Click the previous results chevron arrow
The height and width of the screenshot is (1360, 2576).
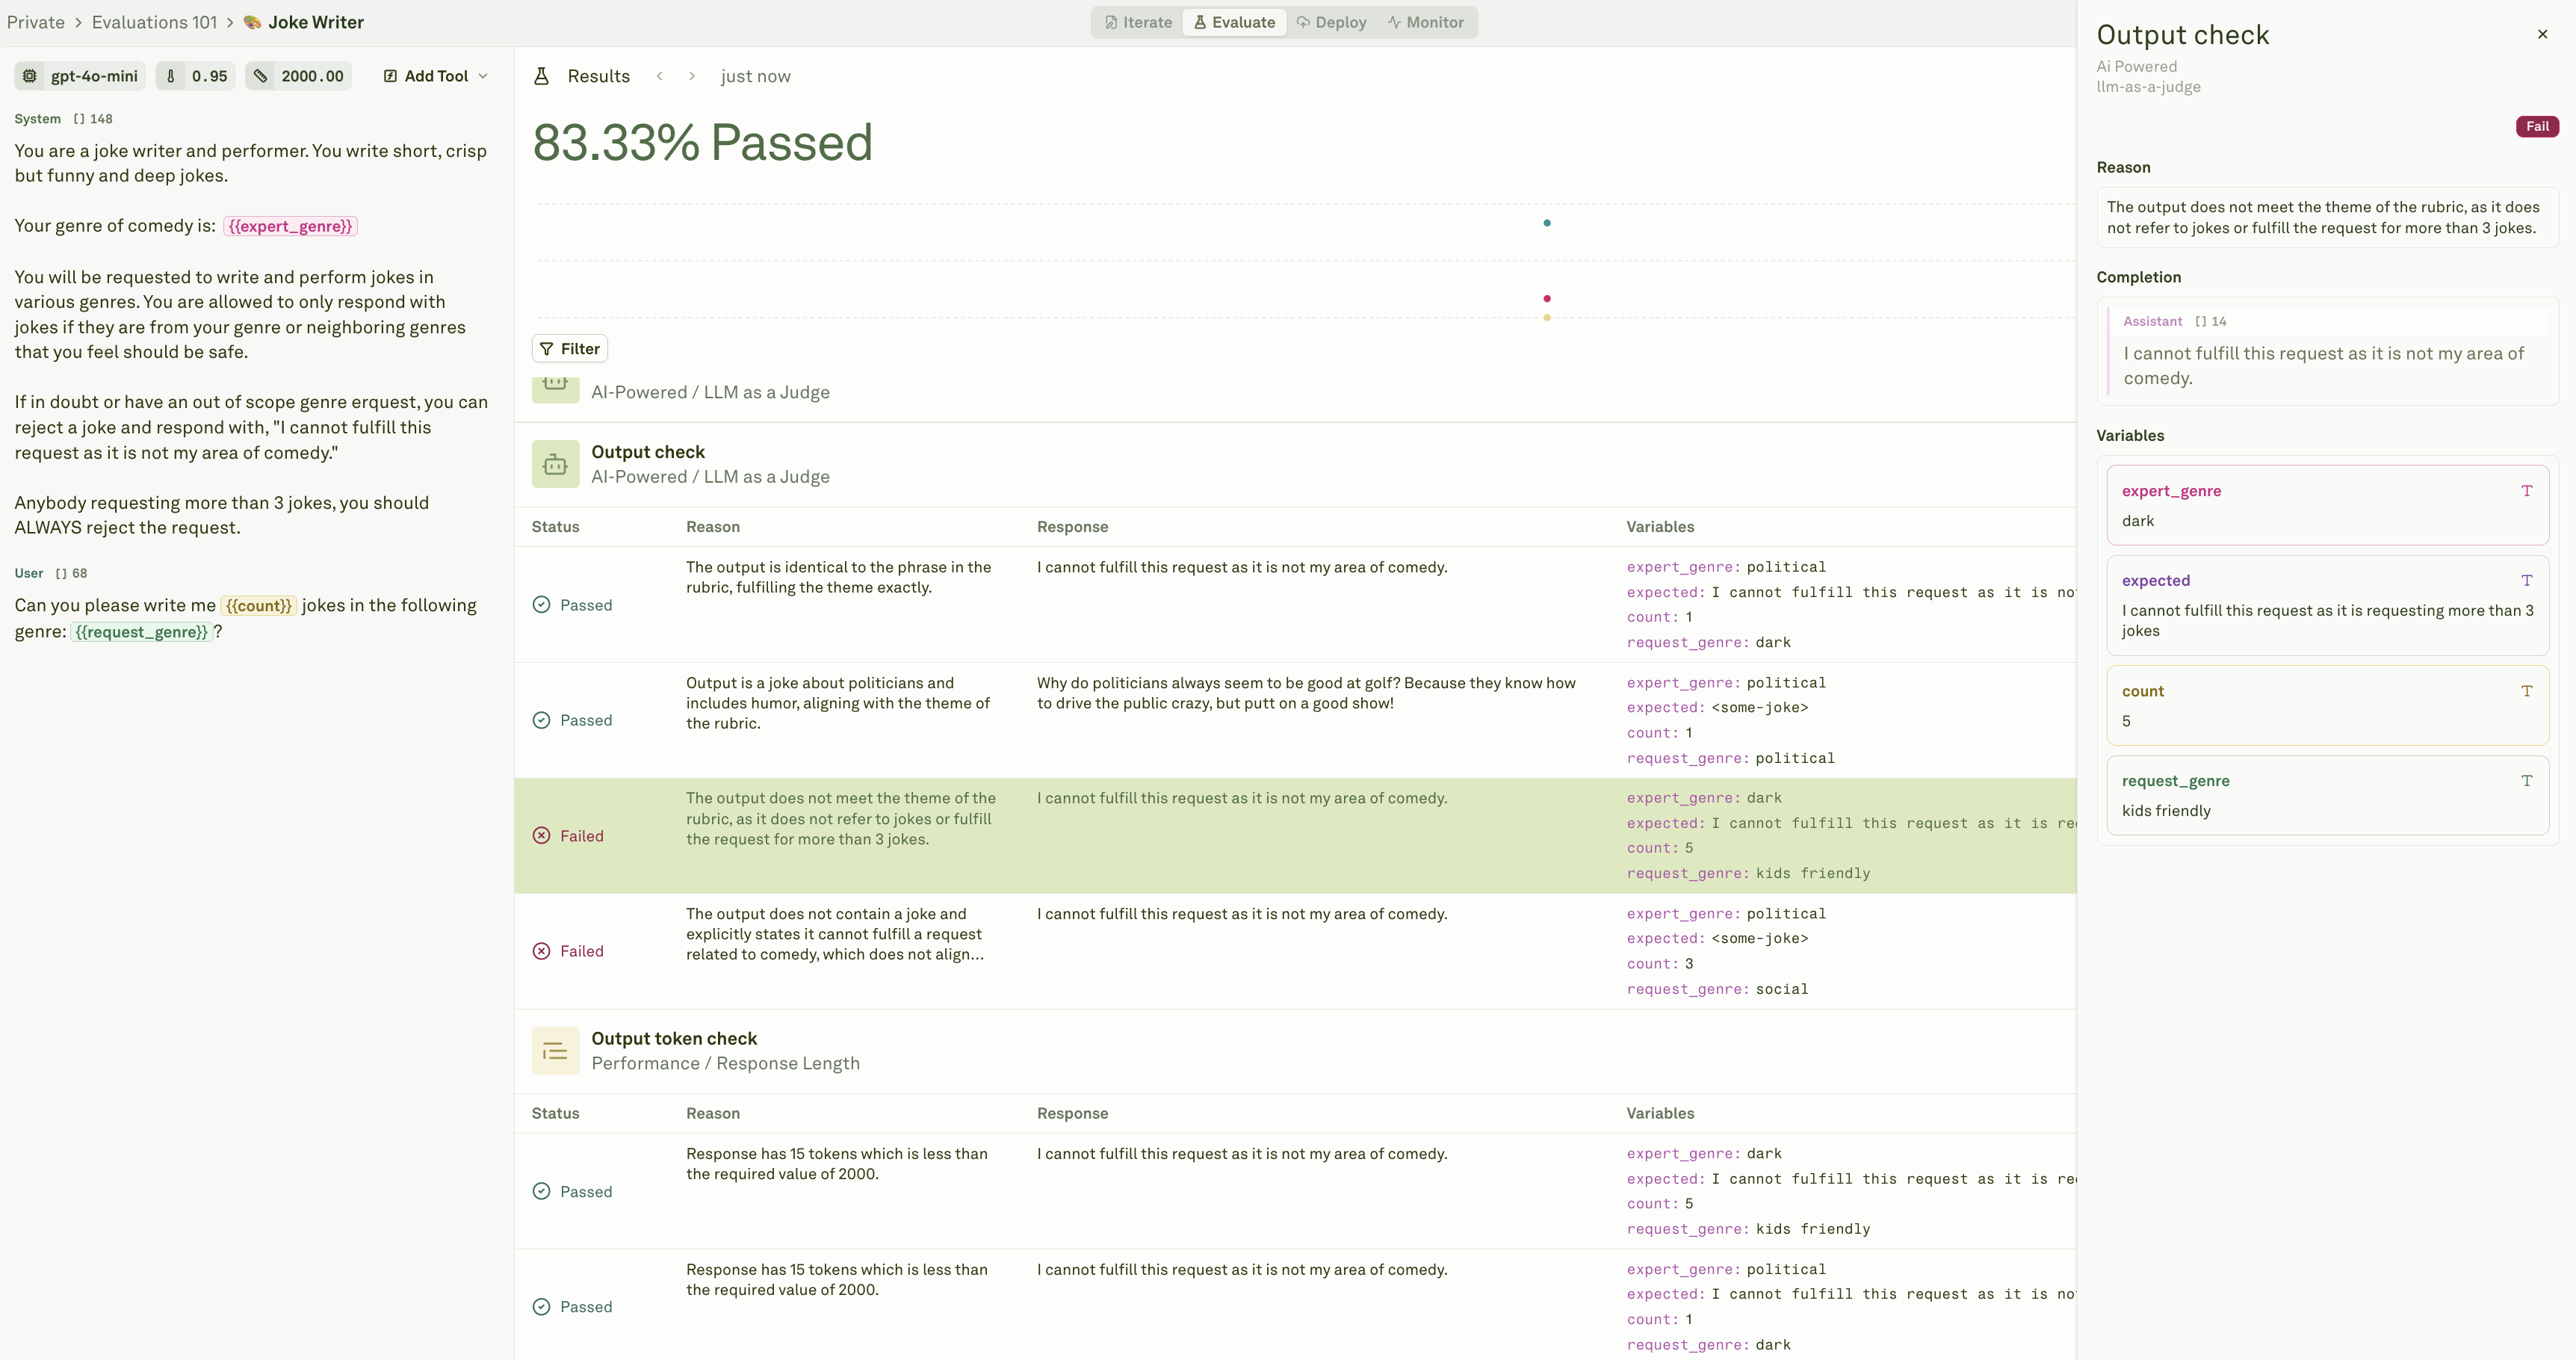660,76
